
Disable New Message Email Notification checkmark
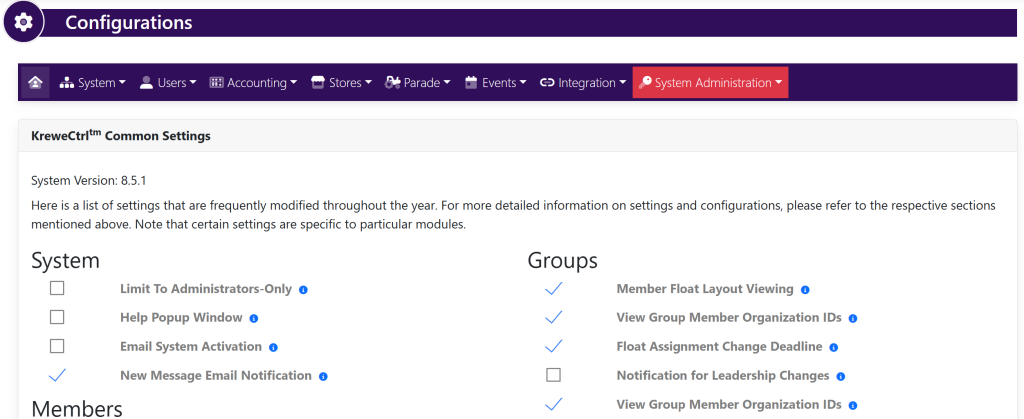click(57, 375)
